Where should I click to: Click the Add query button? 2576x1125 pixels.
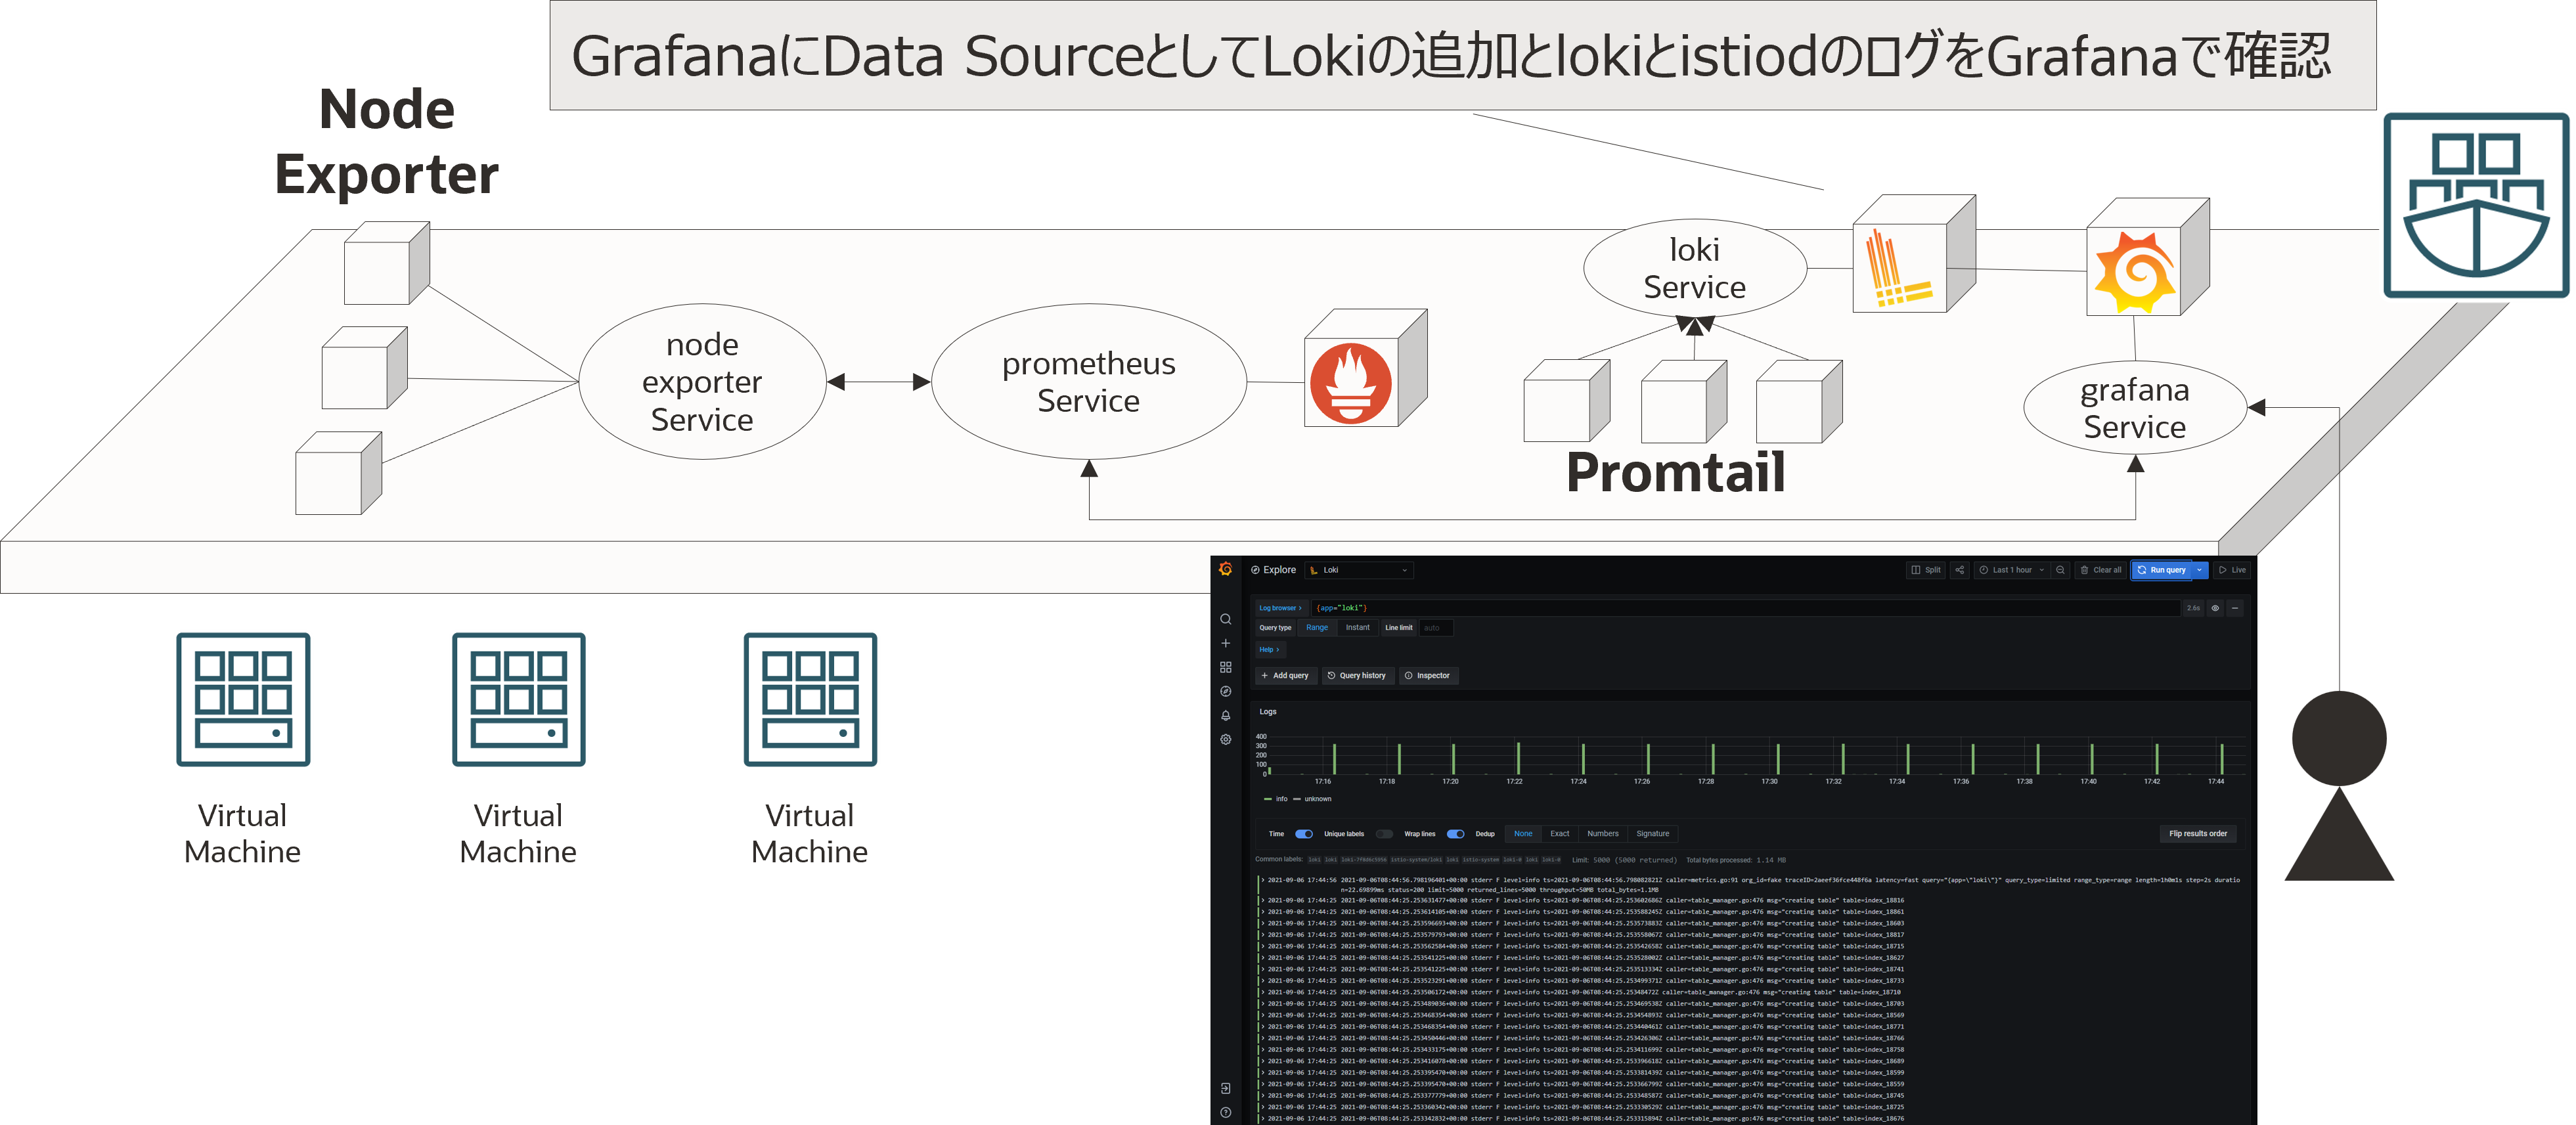click(1286, 676)
